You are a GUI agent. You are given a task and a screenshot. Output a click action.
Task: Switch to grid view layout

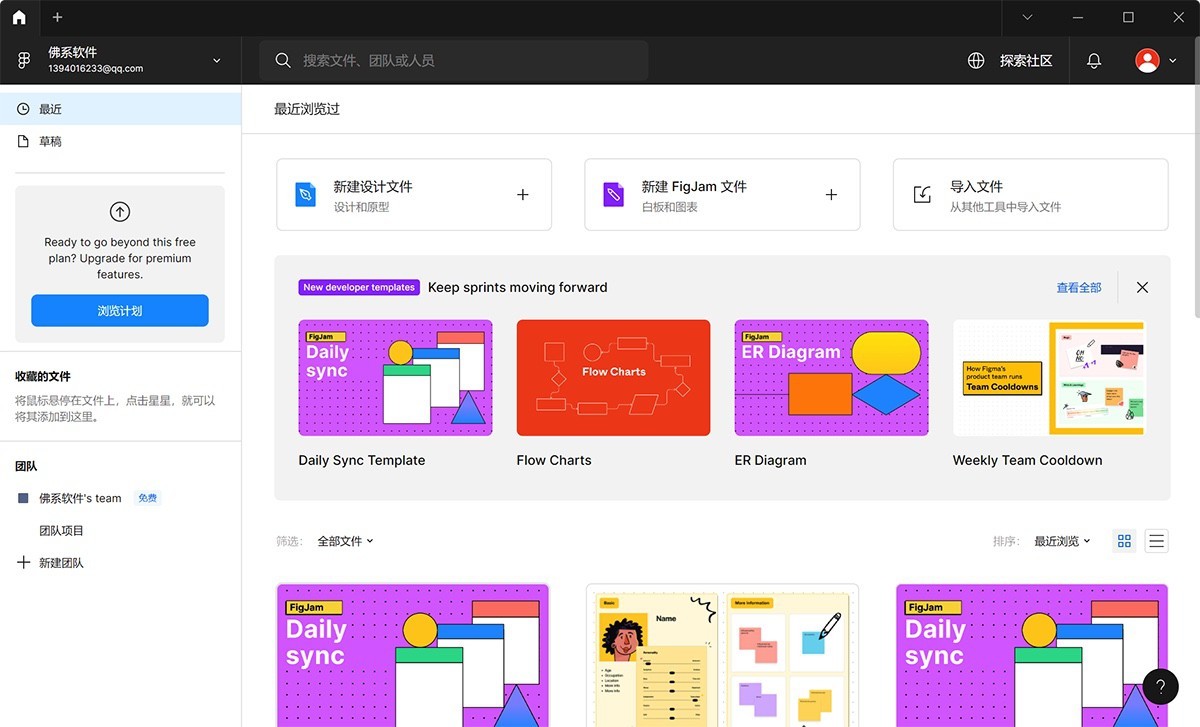pos(1123,540)
